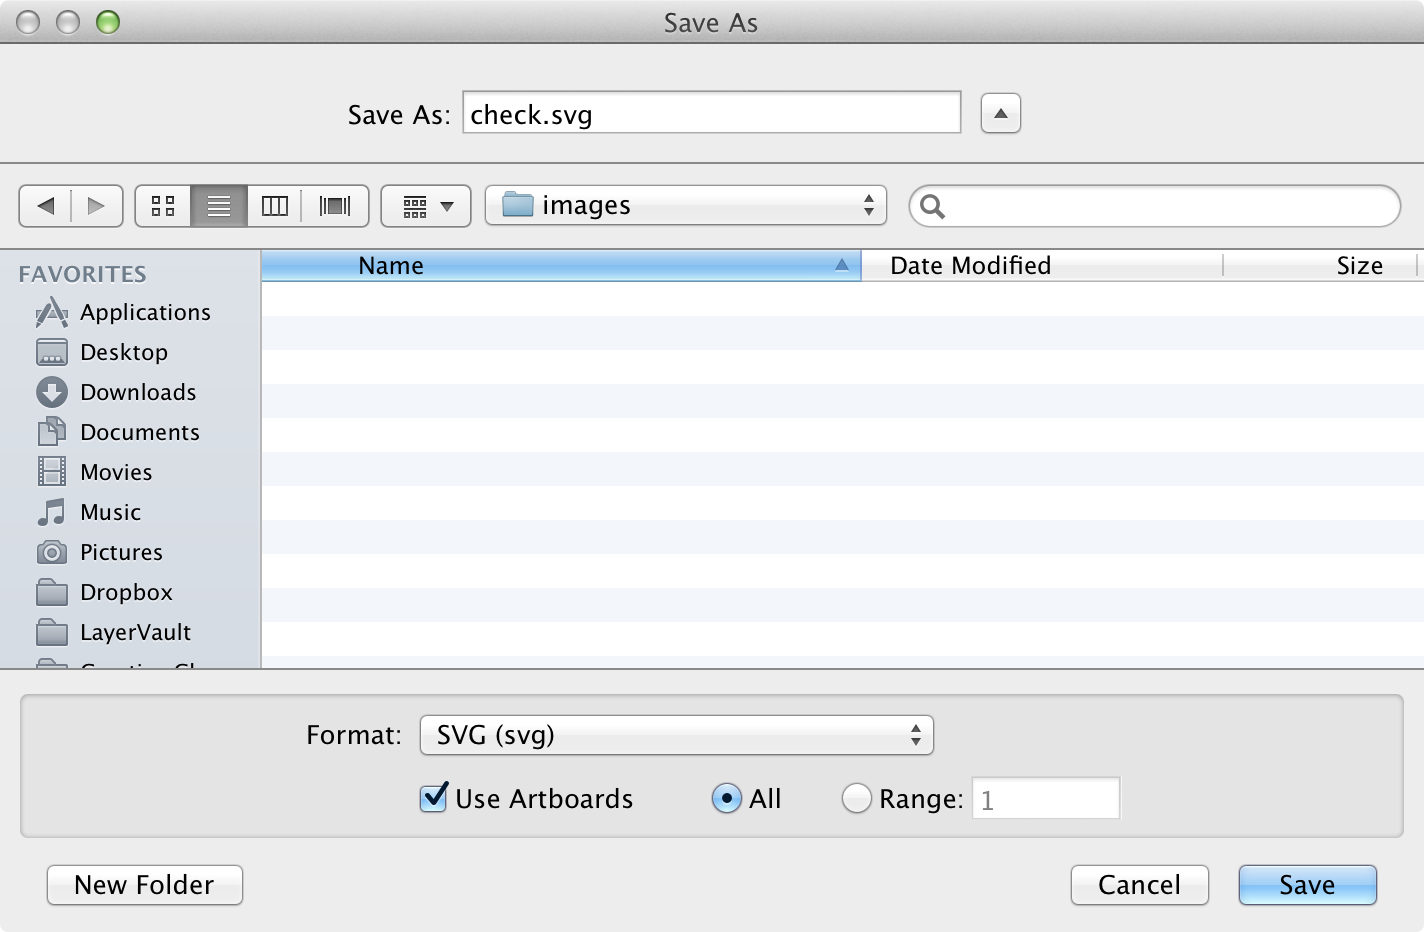Click the search field
The image size is (1424, 932).
tap(1155, 206)
